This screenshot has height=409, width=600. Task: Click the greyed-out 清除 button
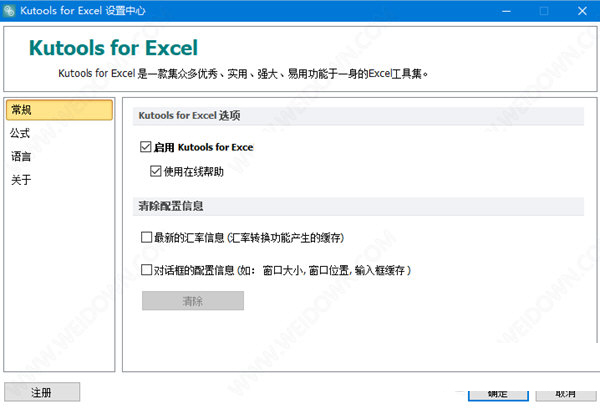point(193,301)
